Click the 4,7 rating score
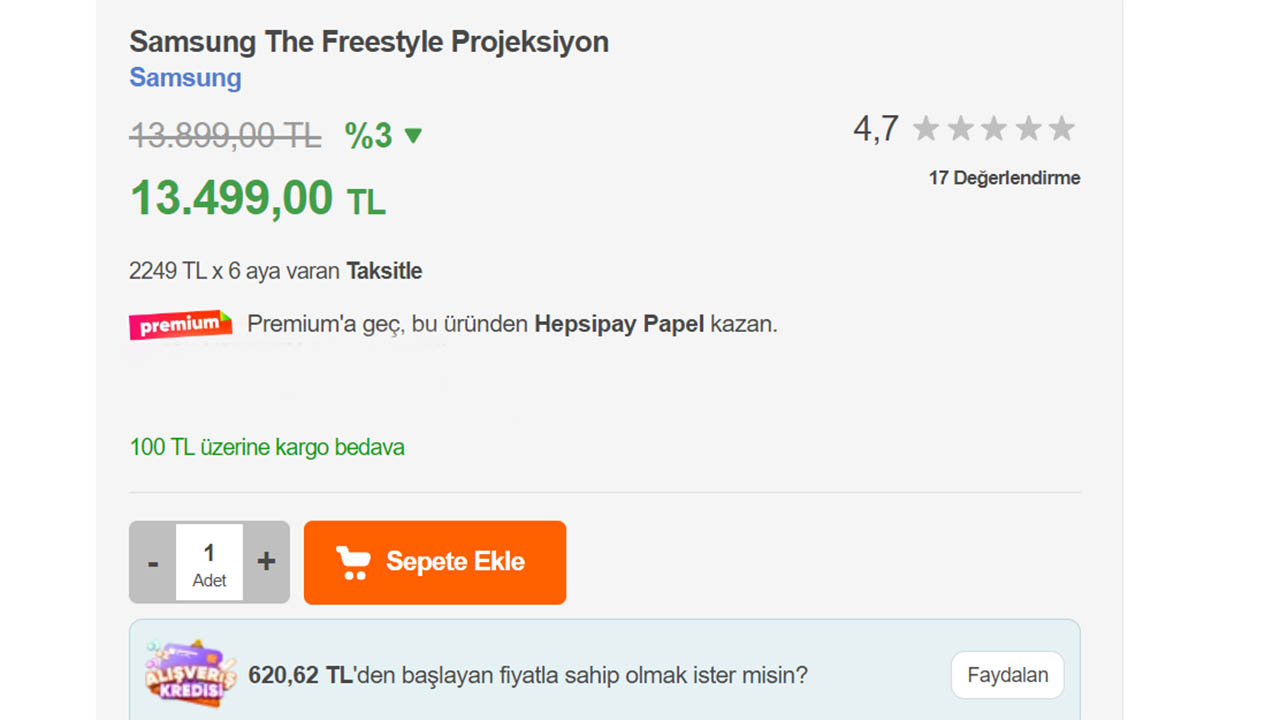 (875, 129)
